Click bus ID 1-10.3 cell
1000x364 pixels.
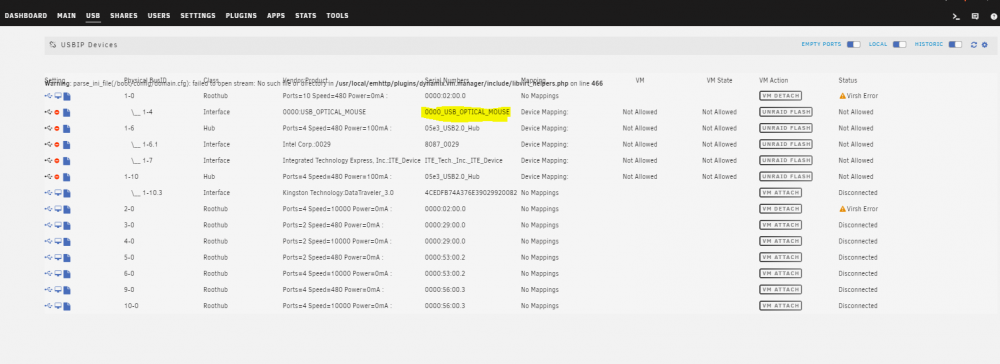pos(147,193)
